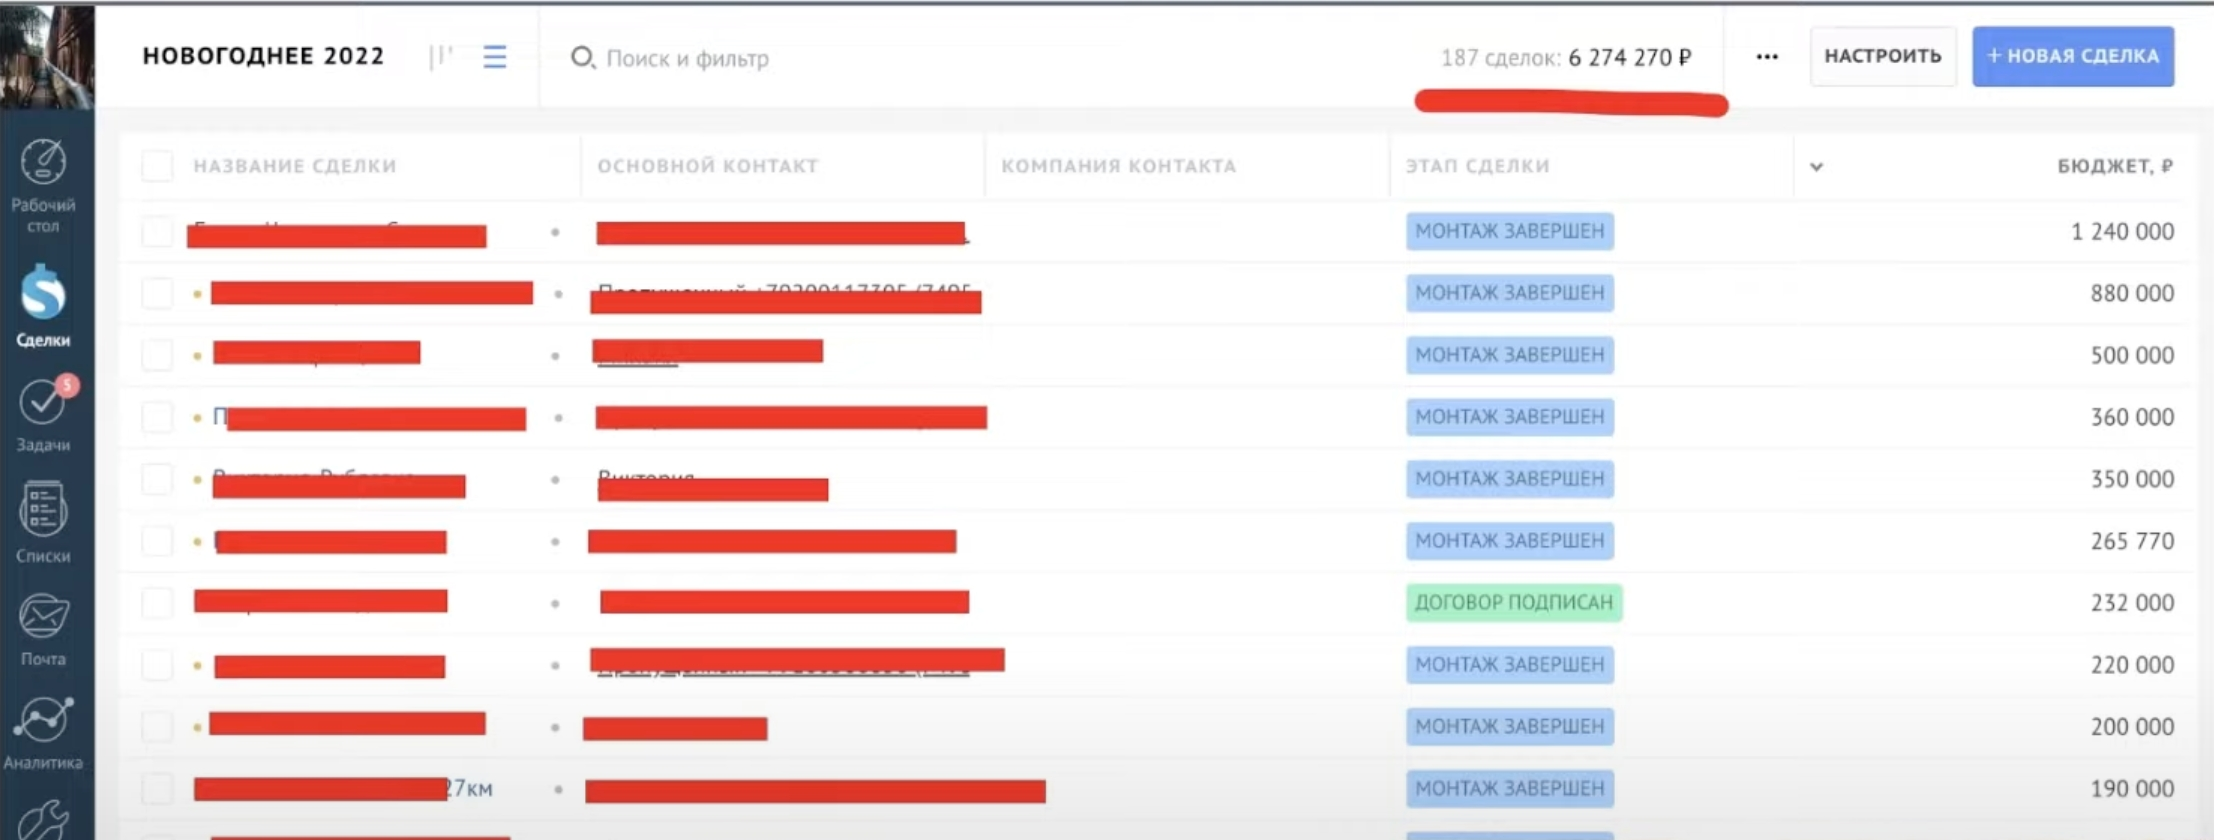Open the three-dots more menu
Viewport: 2214px width, 840px height.
[1767, 57]
